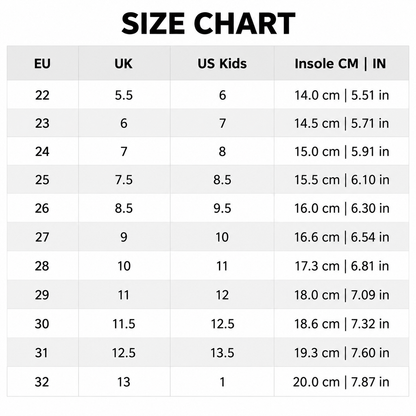Select the EU column header
The image size is (416, 416).
click(x=42, y=63)
